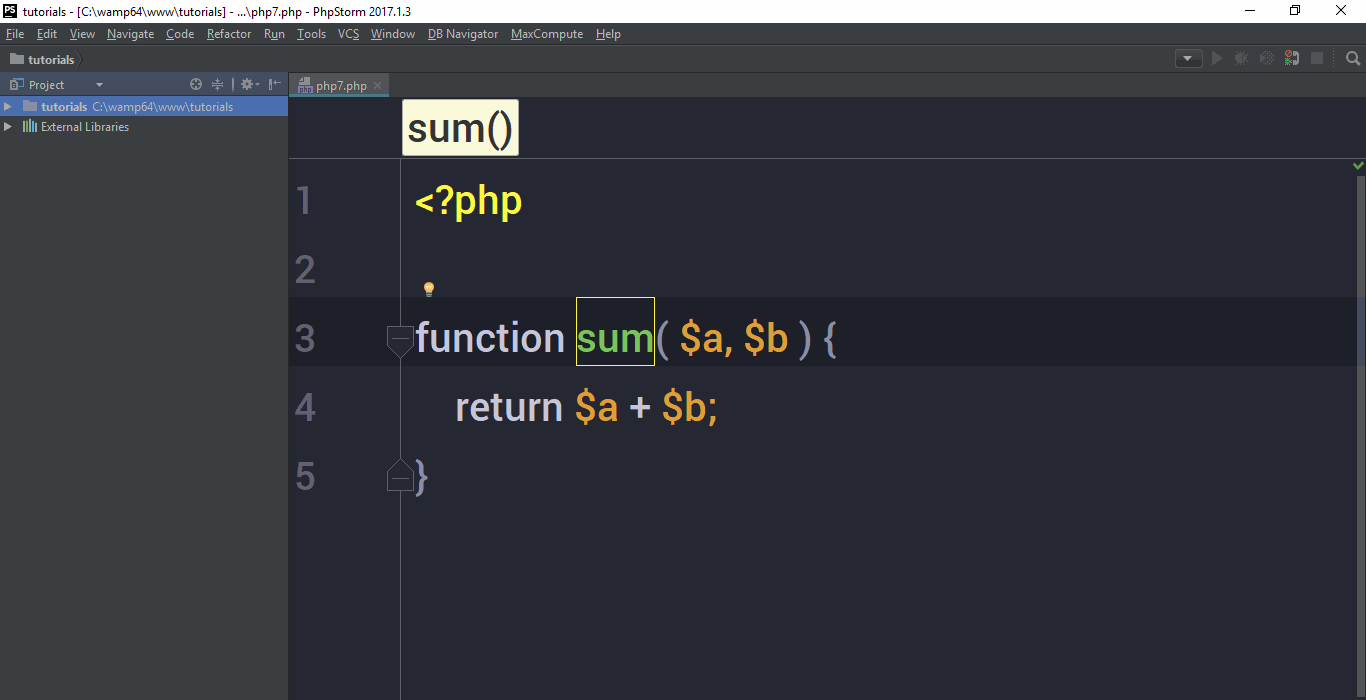
Task: Fold the sum function at line 3
Action: [400, 340]
